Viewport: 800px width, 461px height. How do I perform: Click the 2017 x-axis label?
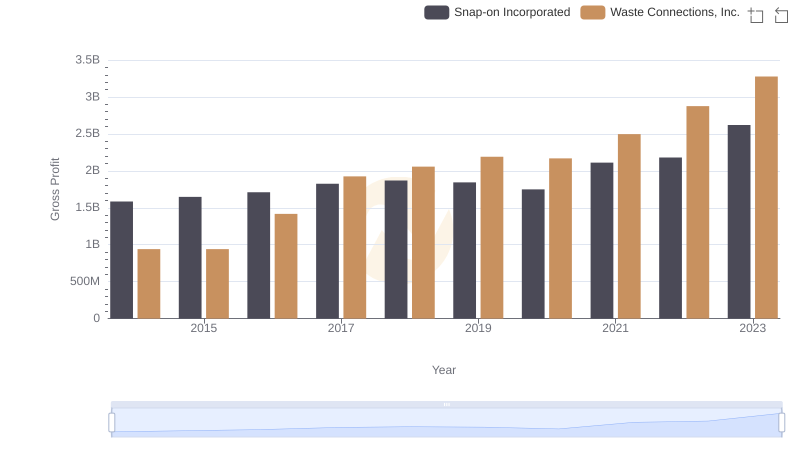[x=341, y=328]
